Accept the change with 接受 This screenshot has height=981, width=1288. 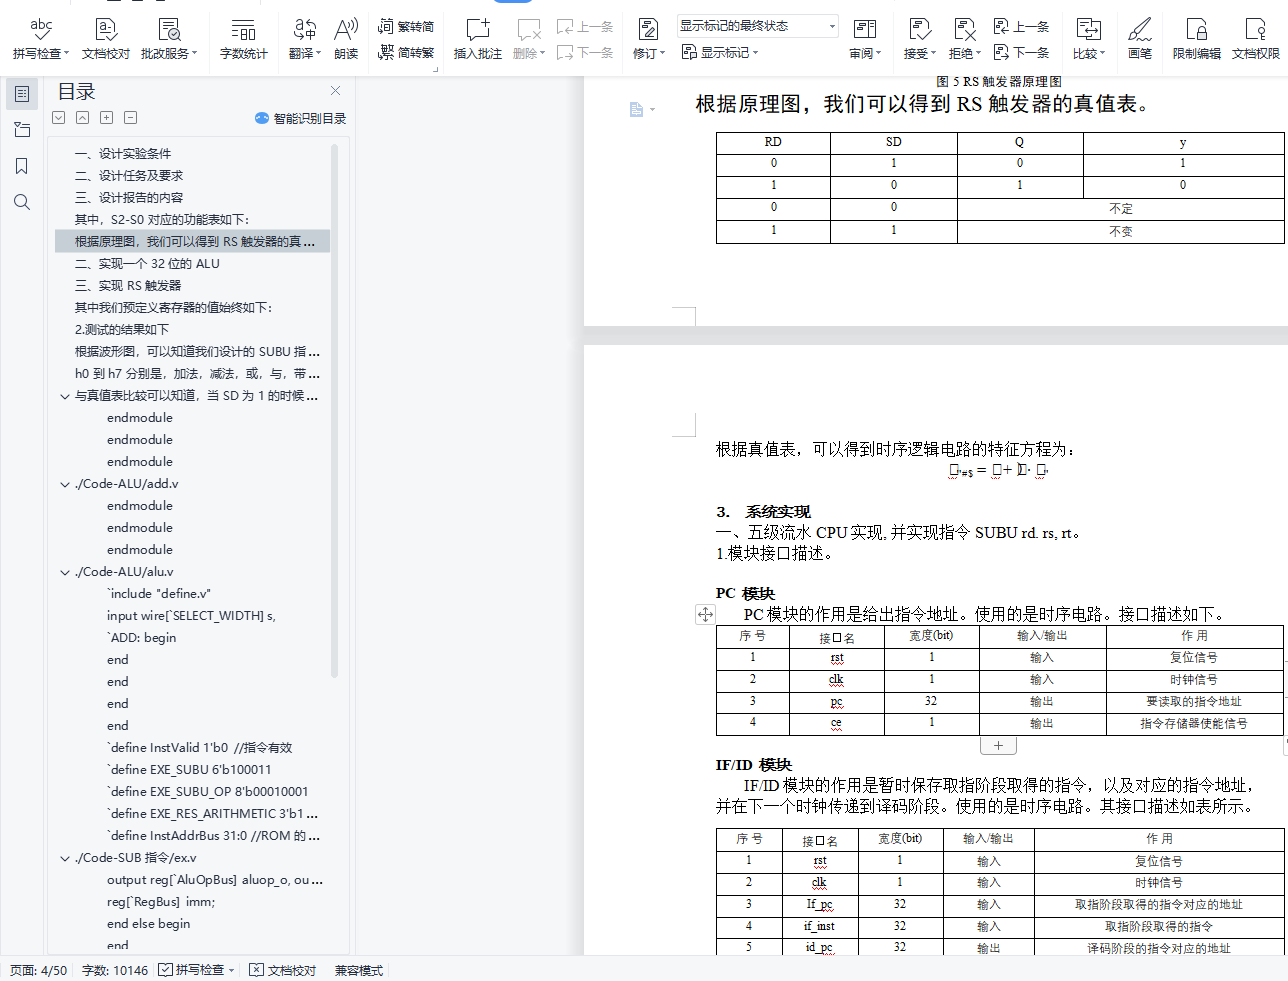920,38
